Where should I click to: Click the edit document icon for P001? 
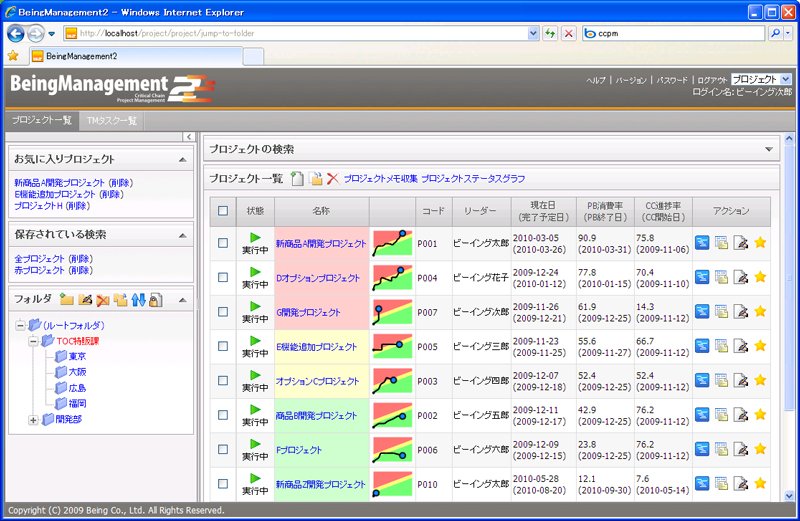[740, 243]
